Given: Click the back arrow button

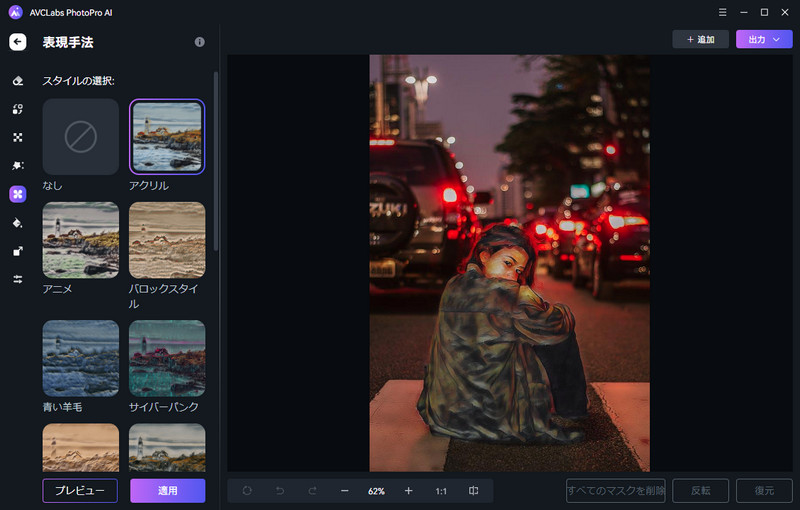Looking at the screenshot, I should 18,42.
